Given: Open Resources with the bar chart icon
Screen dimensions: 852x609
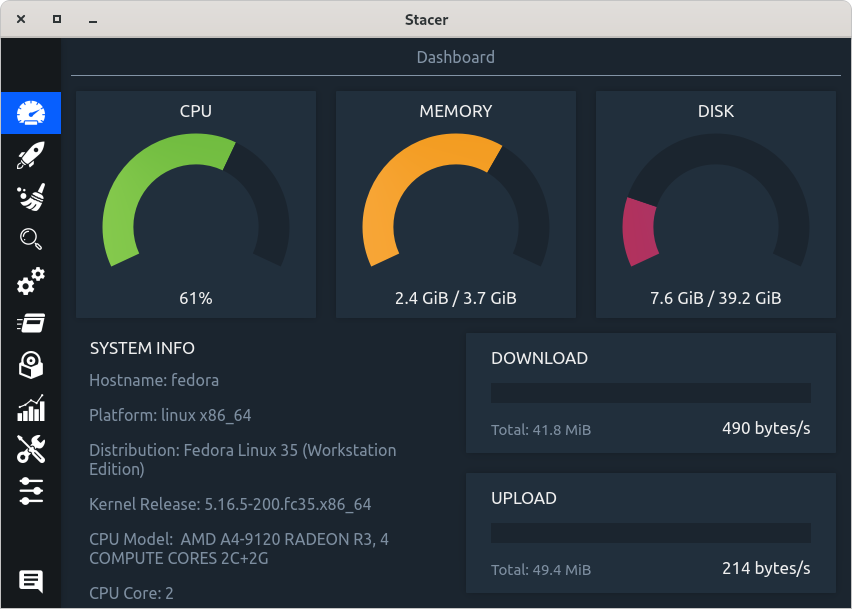Looking at the screenshot, I should tap(30, 407).
